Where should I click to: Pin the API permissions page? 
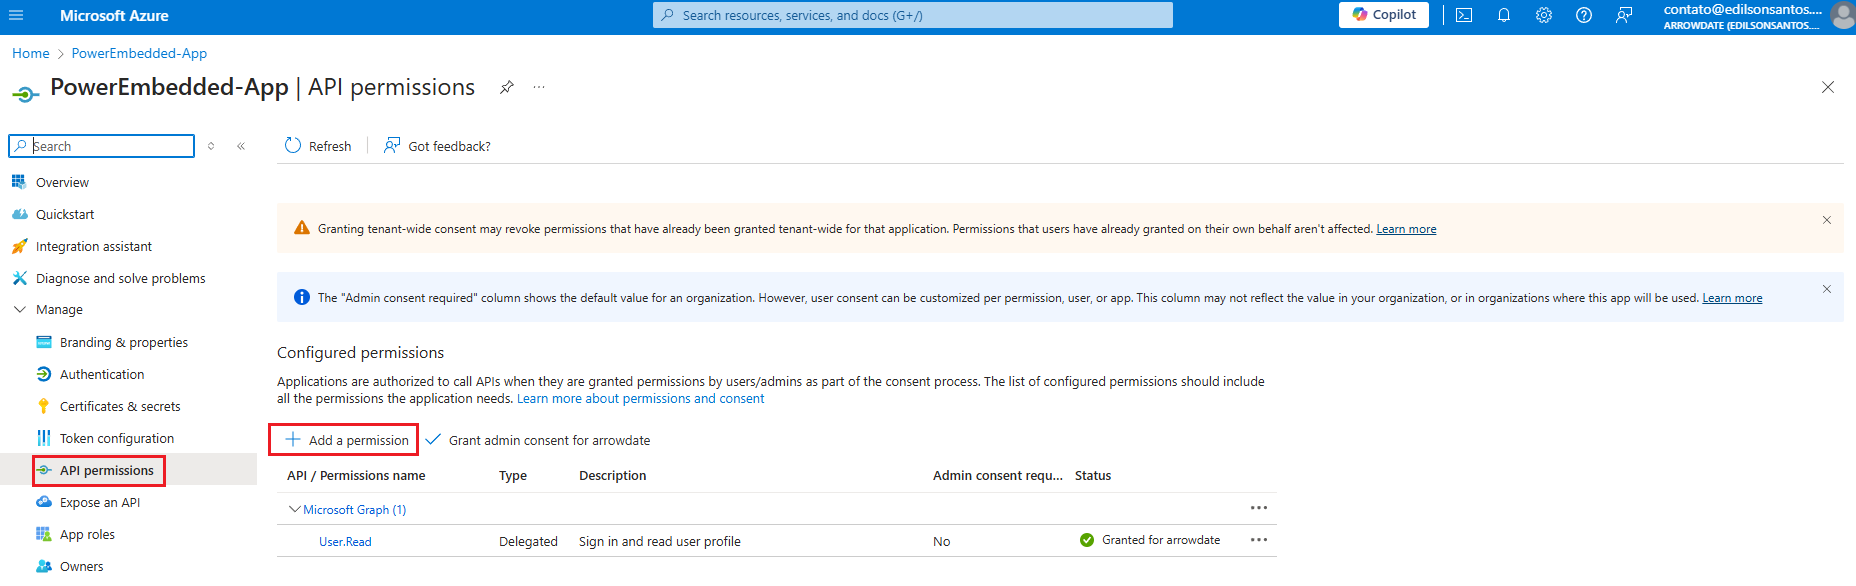coord(507,87)
